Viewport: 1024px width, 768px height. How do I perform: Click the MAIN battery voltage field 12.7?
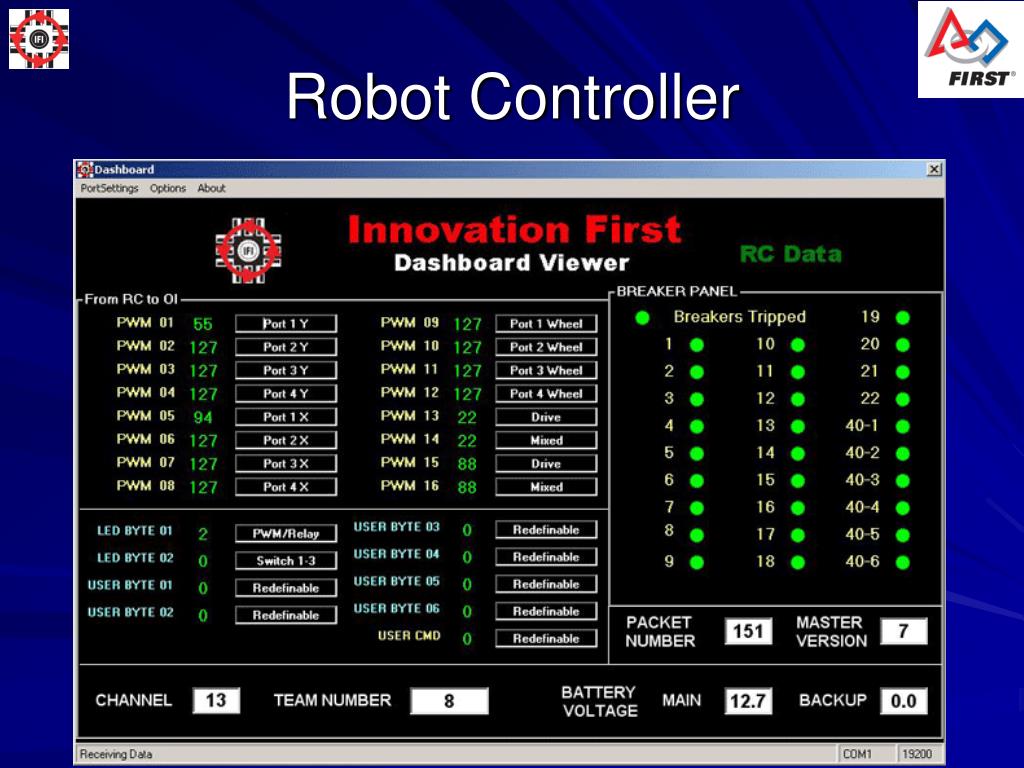tap(748, 701)
